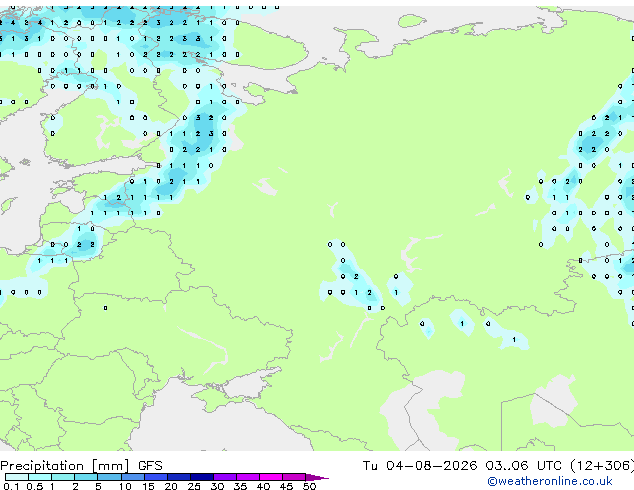The height and width of the screenshot is (490, 634).
Task: Click the "(12+306)" forecast offset text
Action: tap(602, 466)
